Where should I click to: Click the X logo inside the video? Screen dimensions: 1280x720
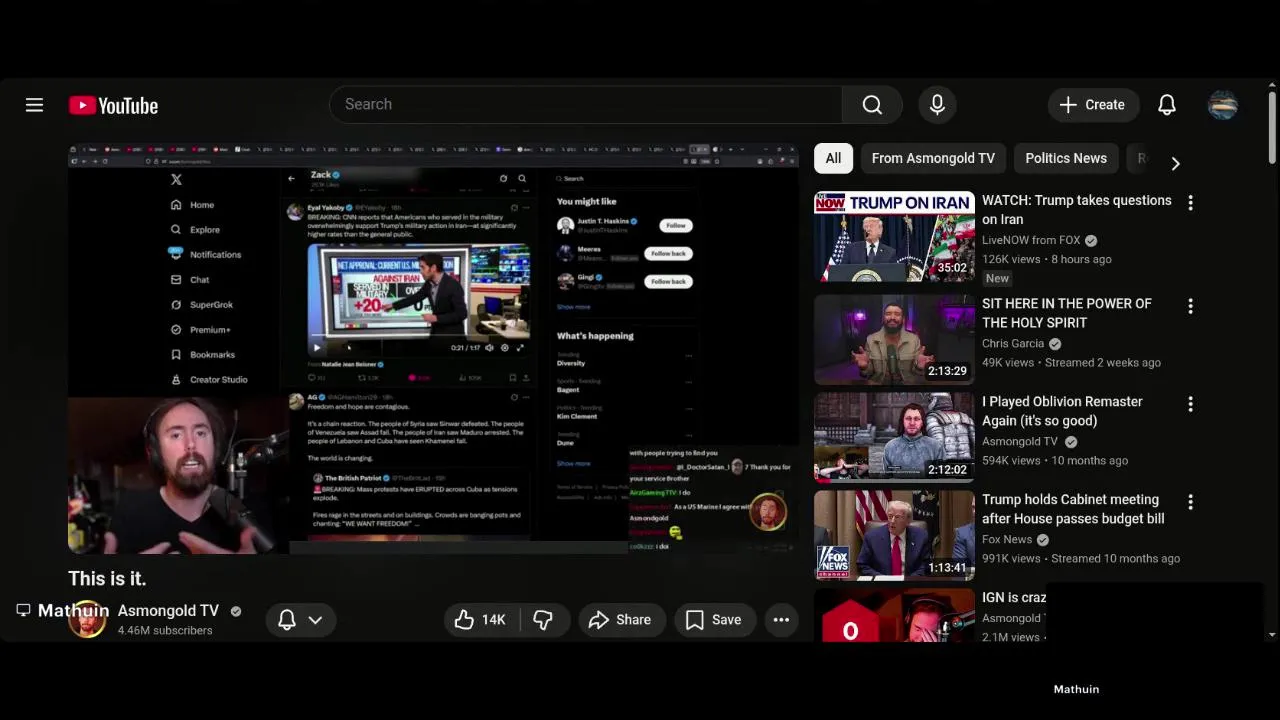point(176,180)
